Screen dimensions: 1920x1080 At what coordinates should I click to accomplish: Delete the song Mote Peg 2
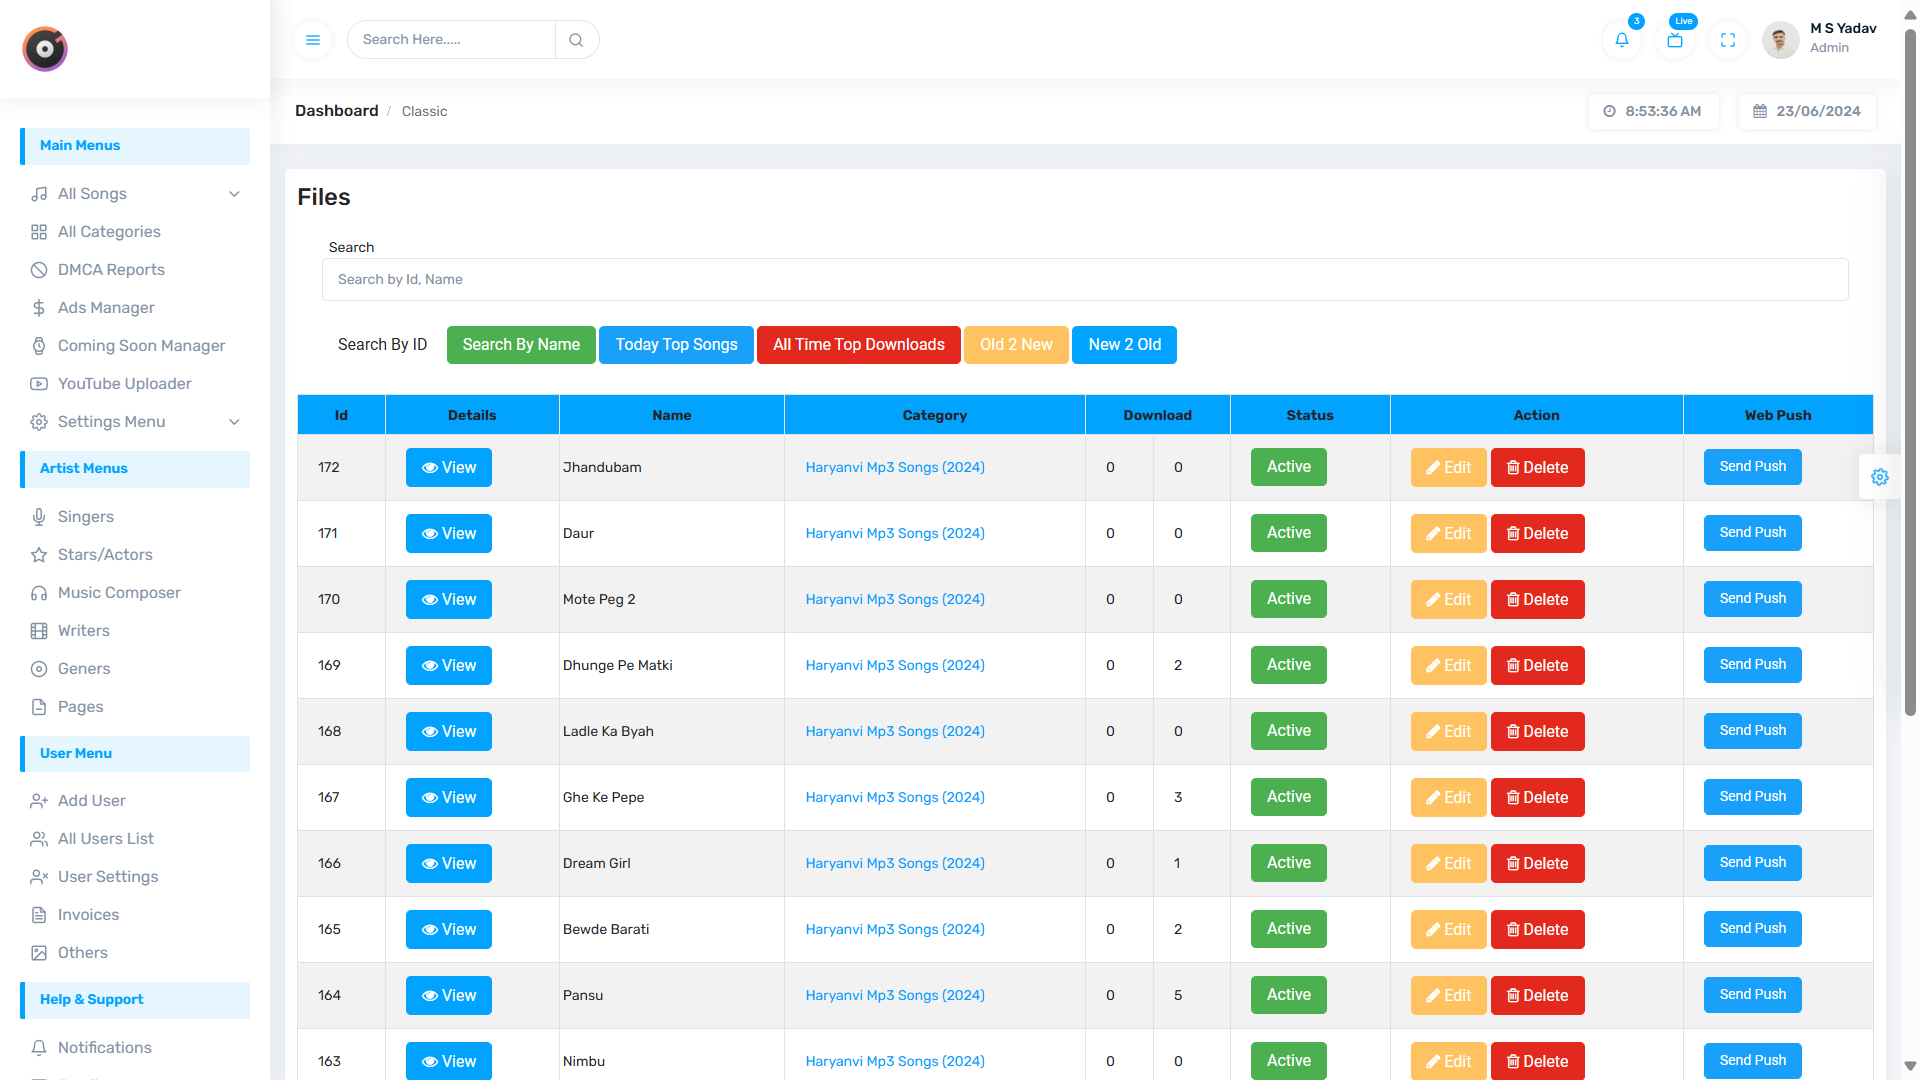(x=1537, y=599)
